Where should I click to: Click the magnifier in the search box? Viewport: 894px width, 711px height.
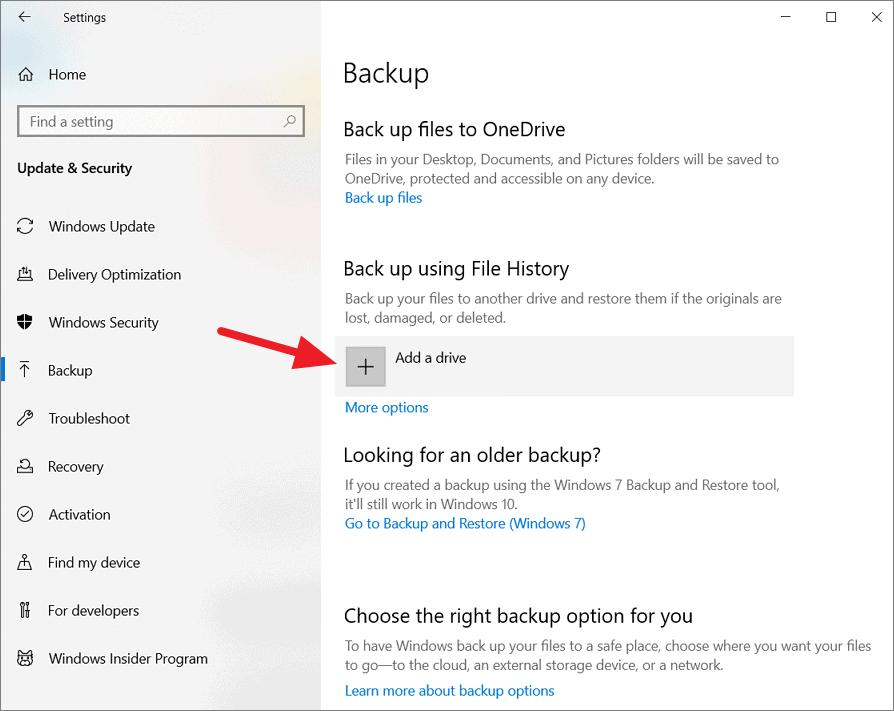click(x=289, y=121)
